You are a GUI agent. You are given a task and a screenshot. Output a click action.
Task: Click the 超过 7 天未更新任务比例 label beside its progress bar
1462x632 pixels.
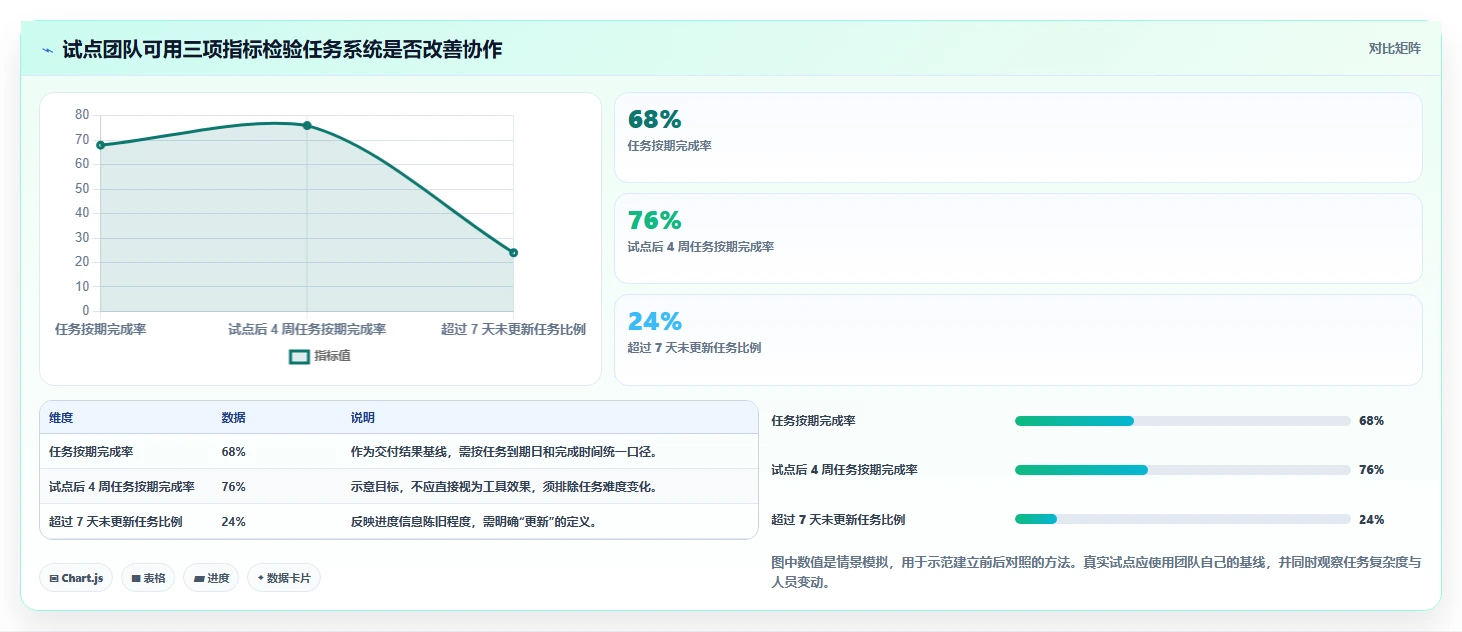(838, 520)
